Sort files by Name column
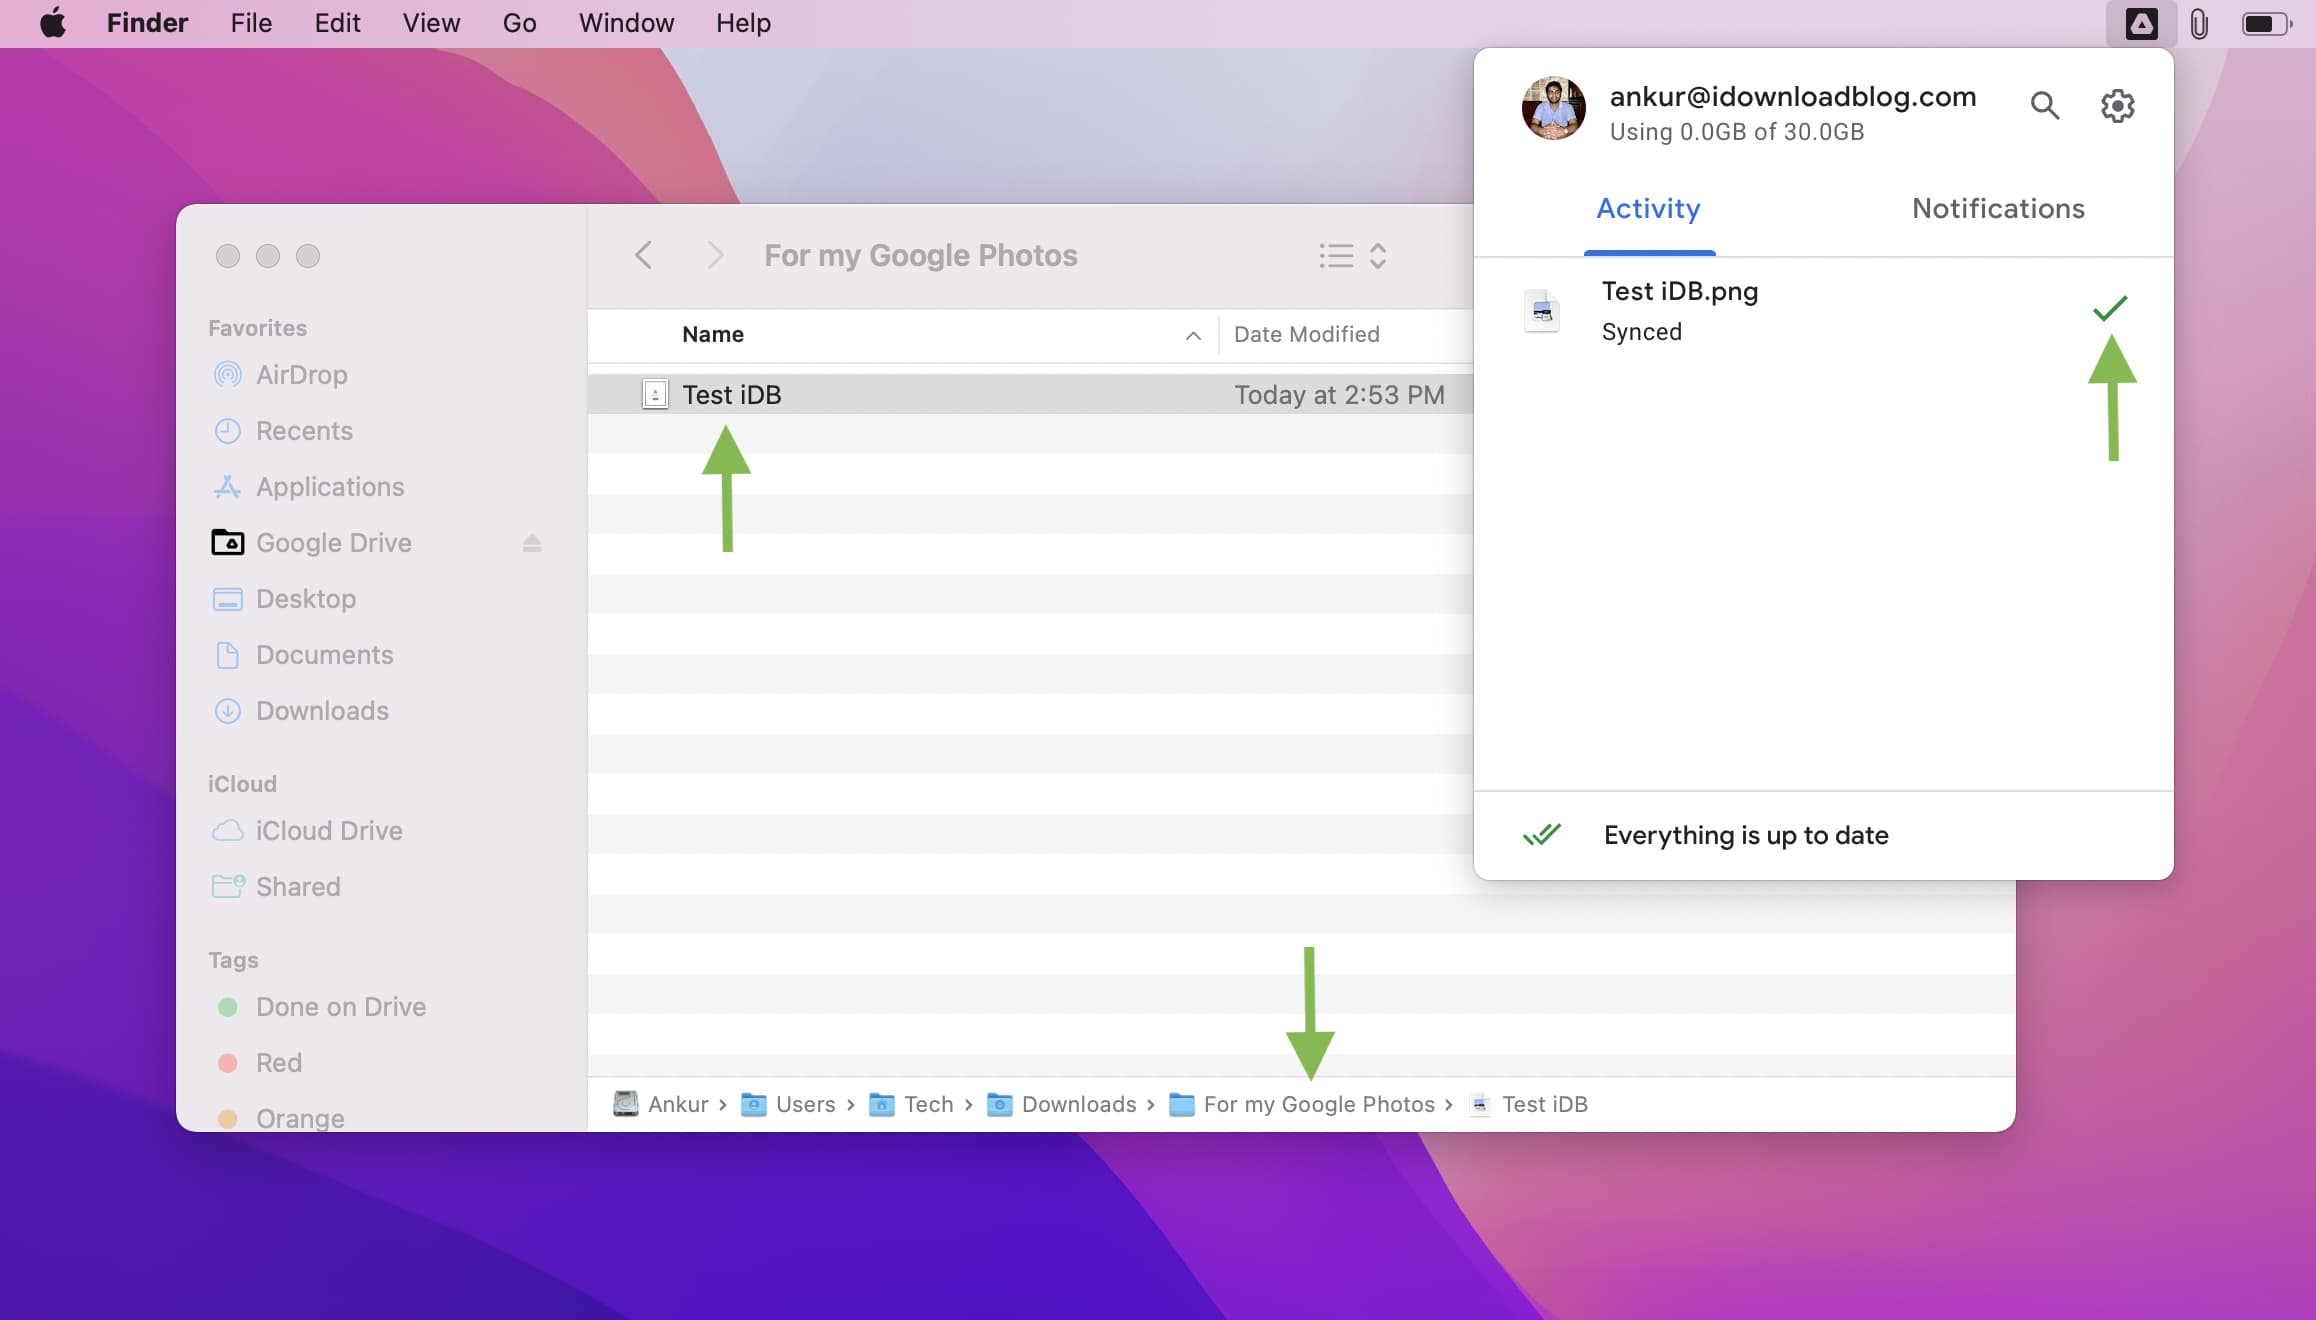This screenshot has width=2316, height=1320. click(713, 335)
